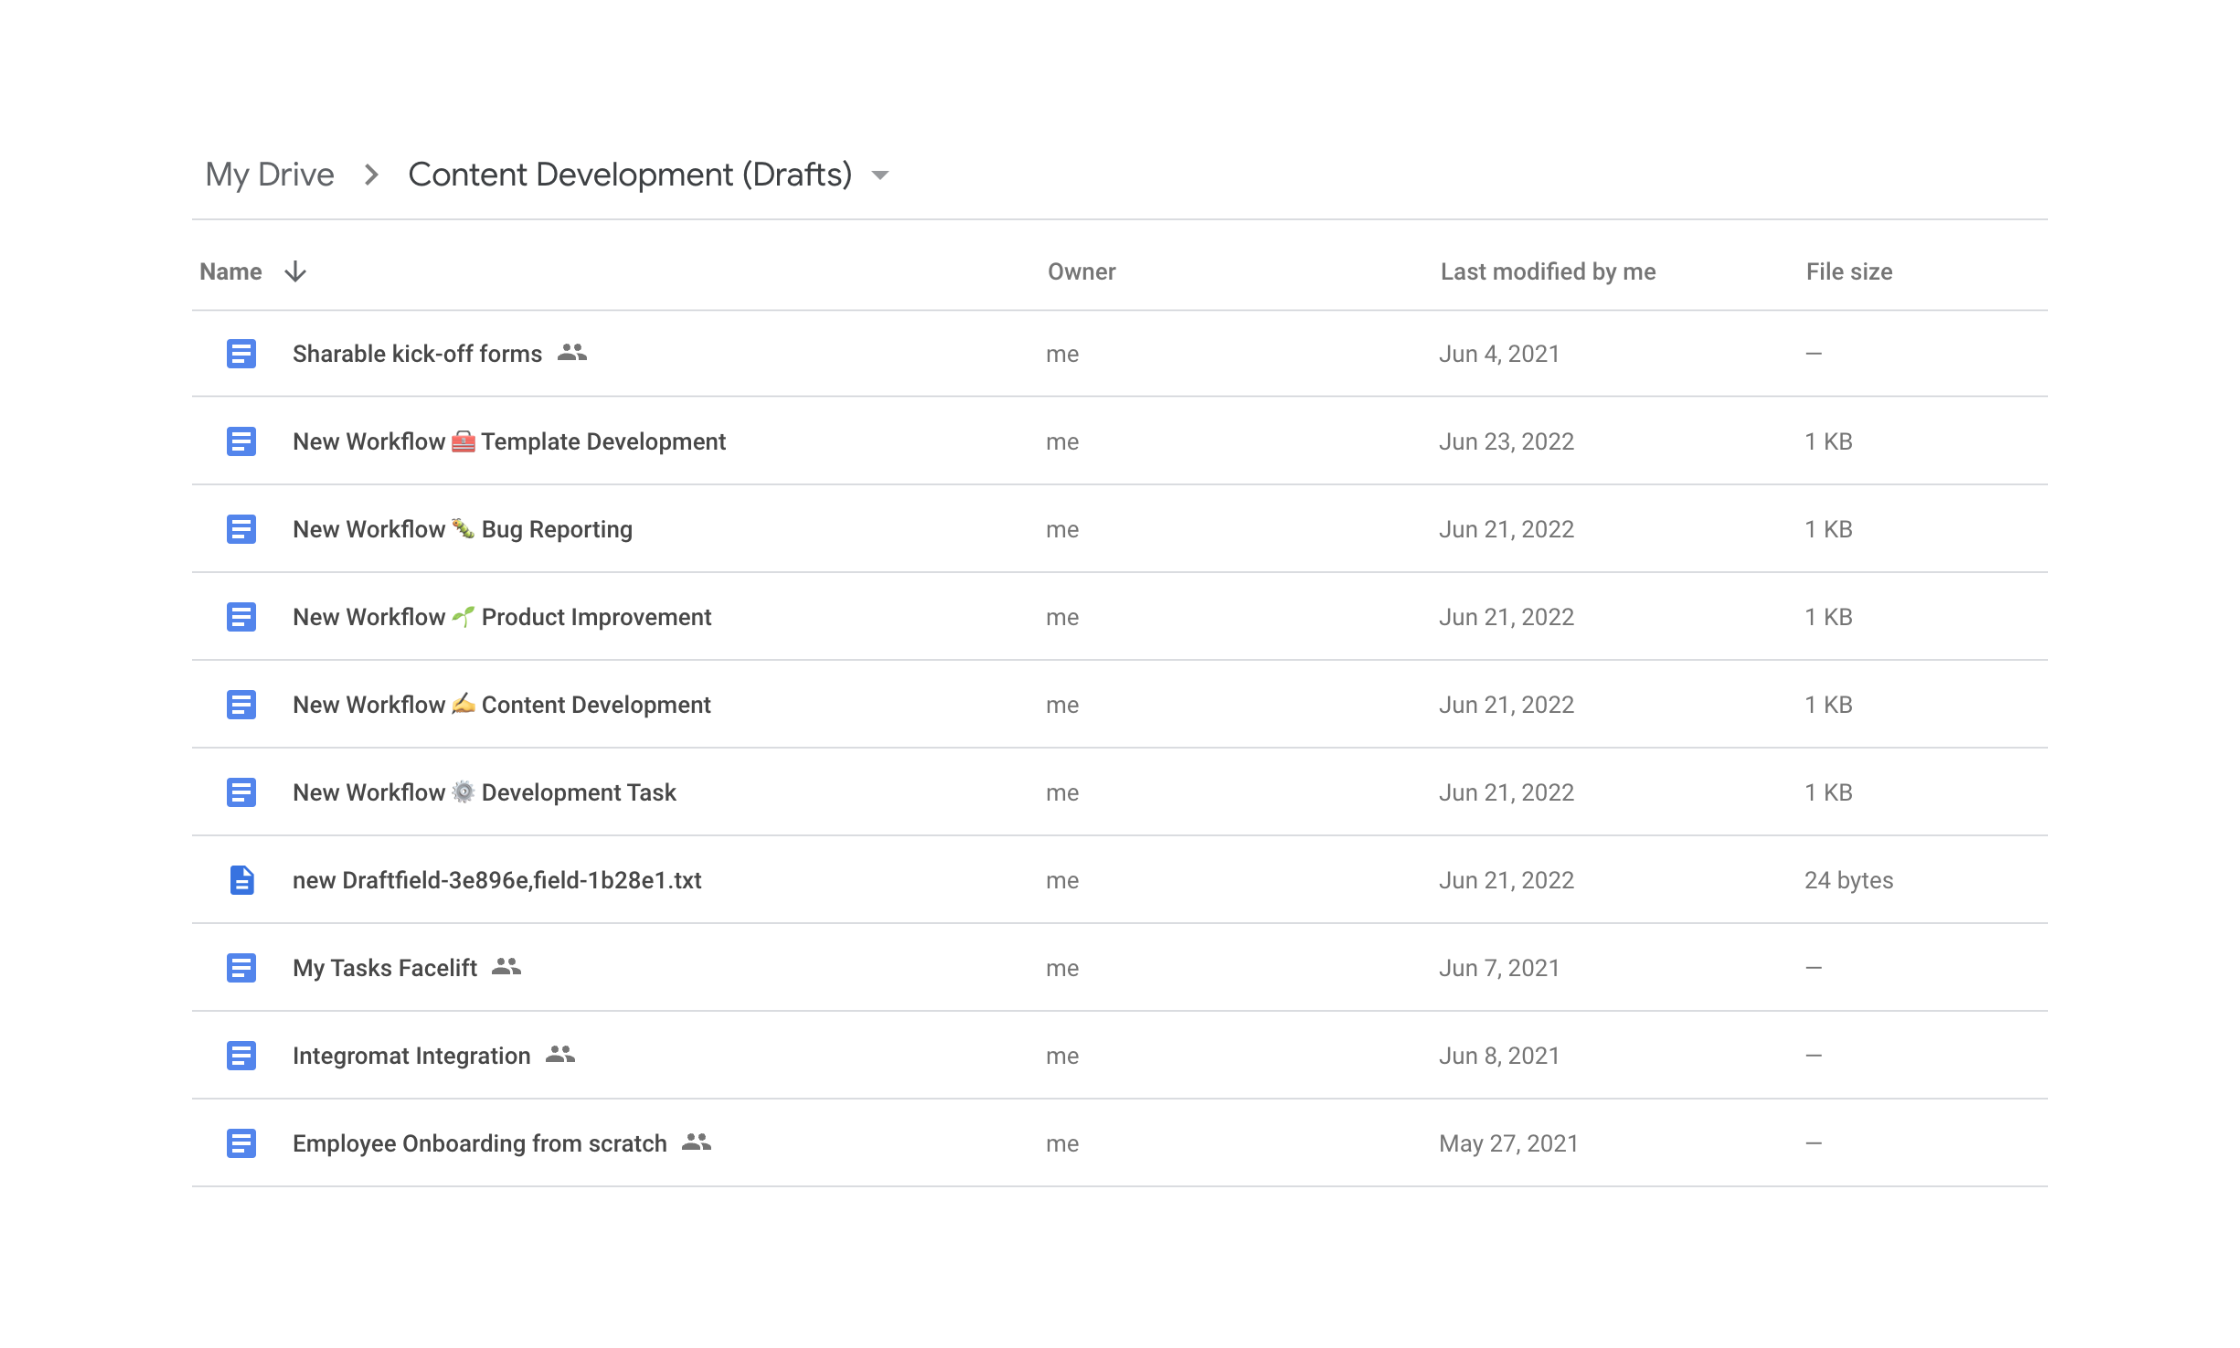Click the owner cell of Sharable kick-off forms
Image resolution: width=2240 pixels, height=1348 pixels.
[x=1062, y=354]
